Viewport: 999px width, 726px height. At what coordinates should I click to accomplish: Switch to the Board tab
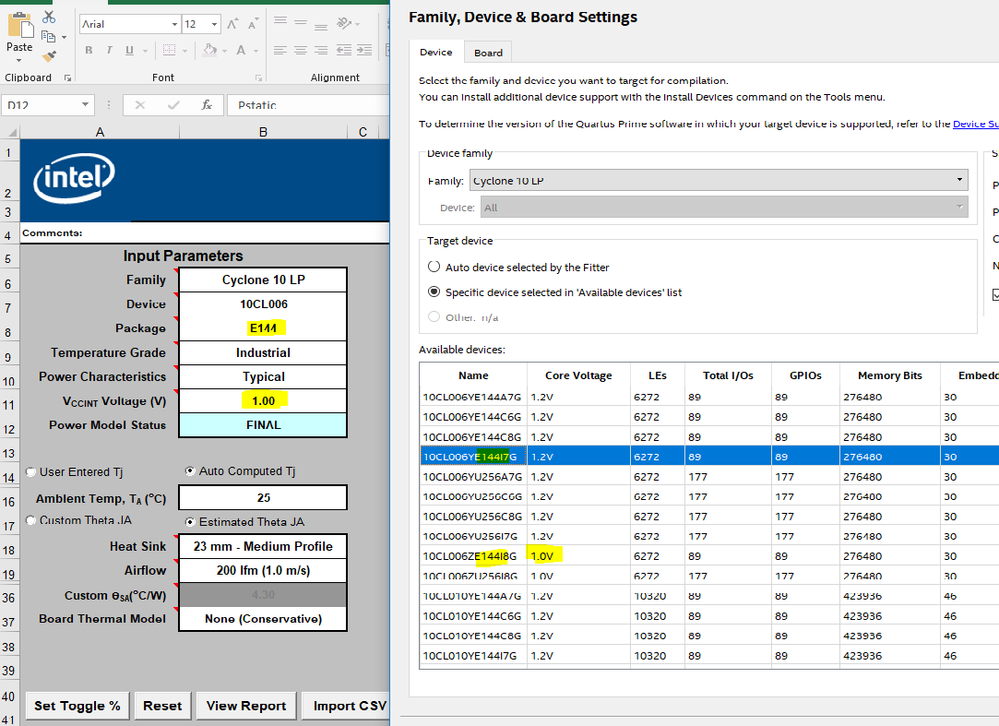(488, 53)
